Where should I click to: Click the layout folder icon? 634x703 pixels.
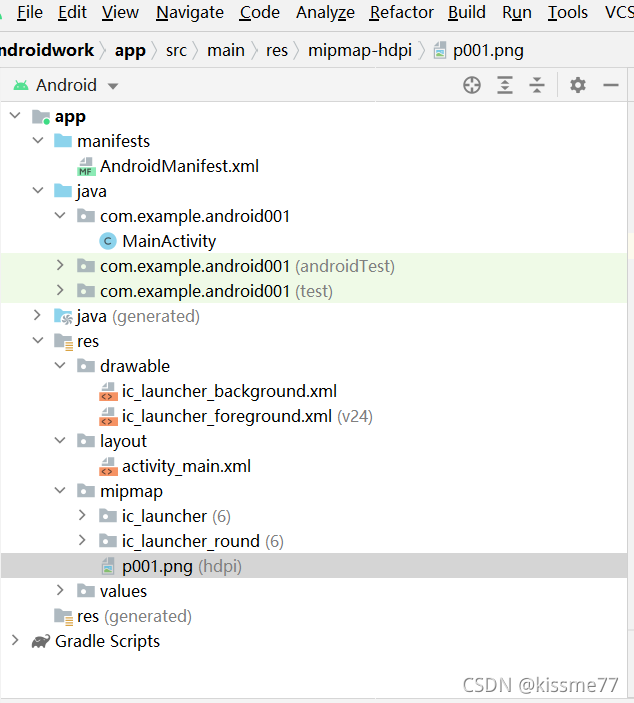pyautogui.click(x=86, y=441)
